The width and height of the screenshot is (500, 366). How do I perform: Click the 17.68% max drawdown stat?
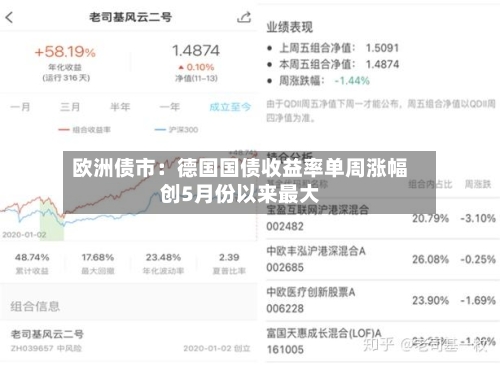pyautogui.click(x=98, y=257)
